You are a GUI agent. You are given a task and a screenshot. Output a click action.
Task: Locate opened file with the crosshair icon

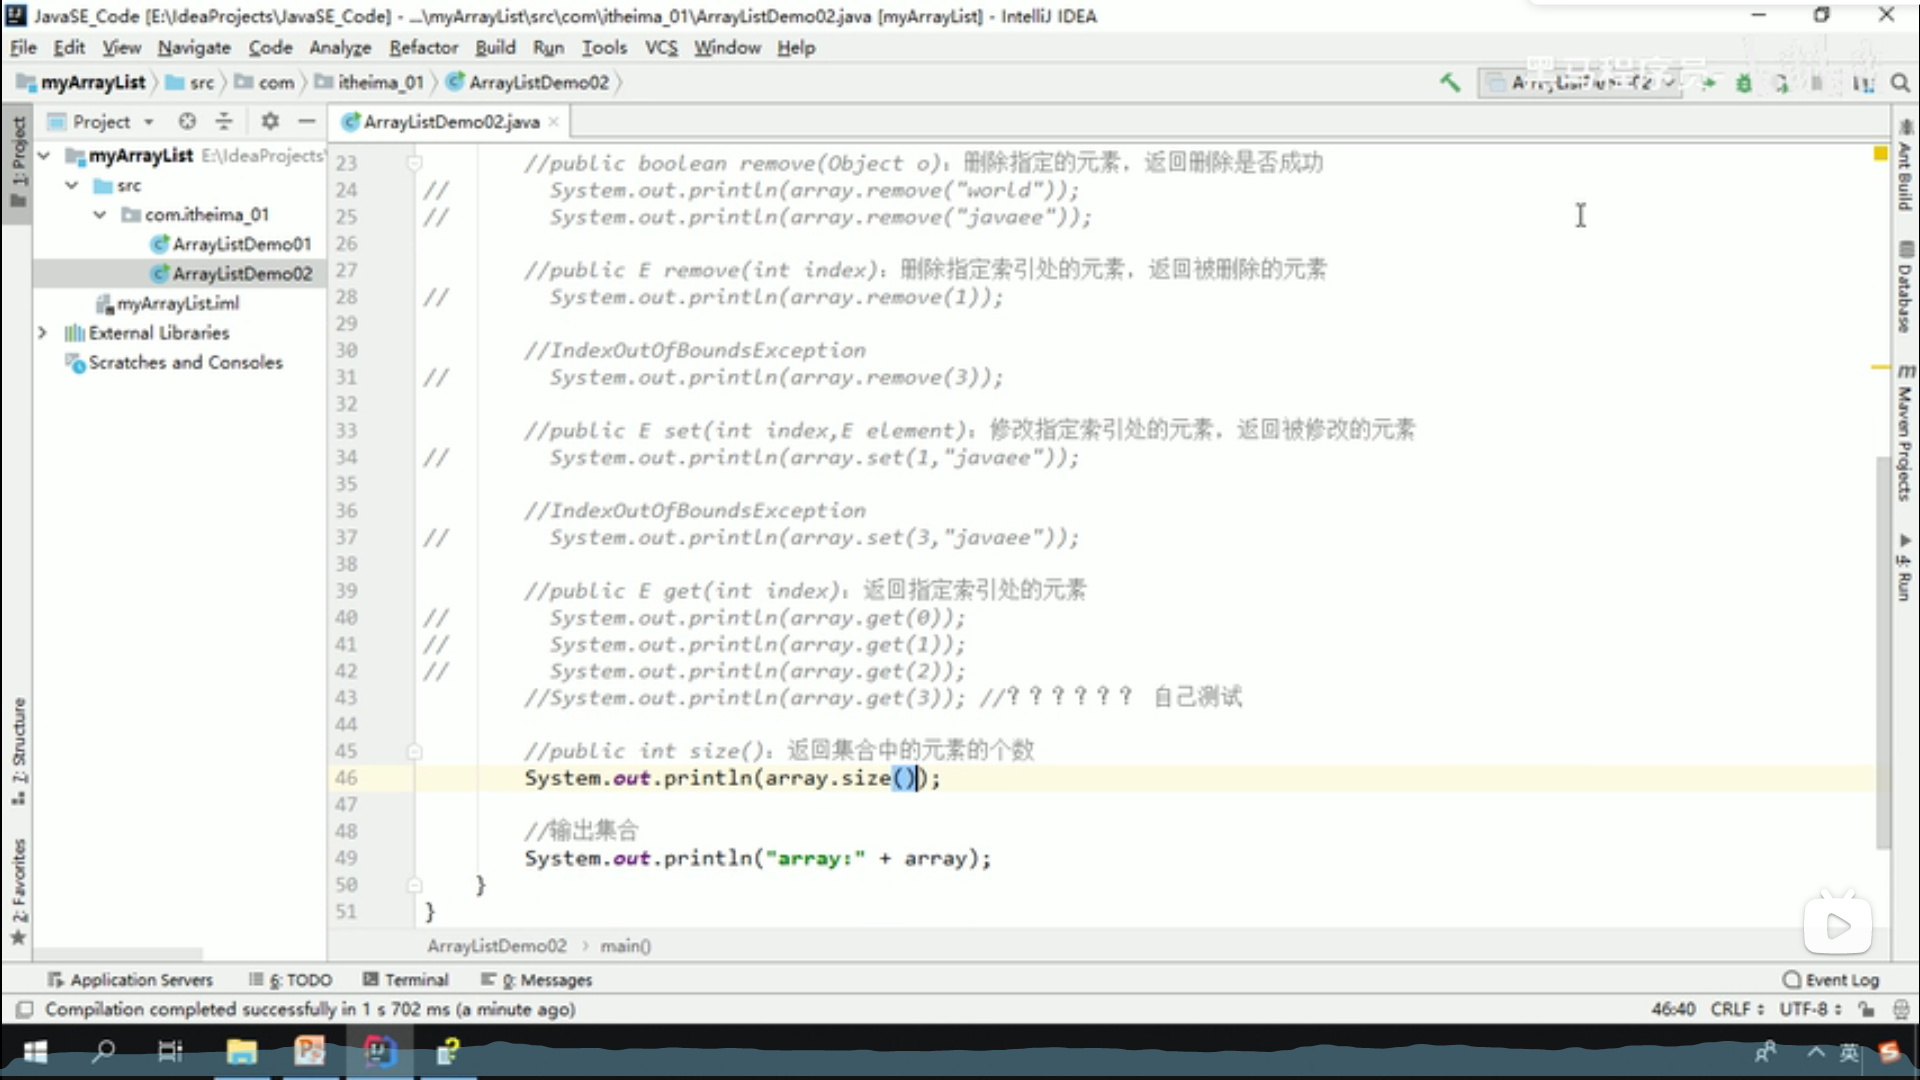tap(187, 121)
